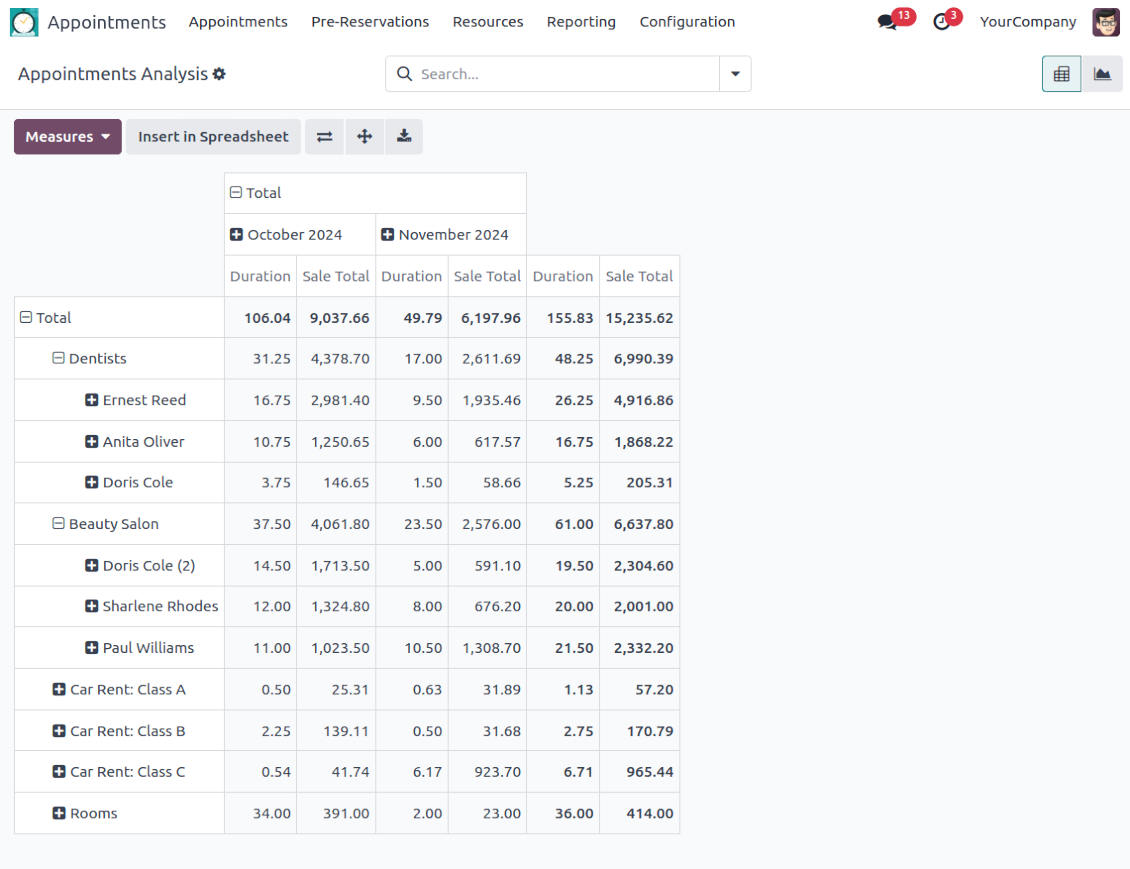Sort by overall Total Sale Total header
Image resolution: width=1130 pixels, height=869 pixels.
click(x=639, y=276)
